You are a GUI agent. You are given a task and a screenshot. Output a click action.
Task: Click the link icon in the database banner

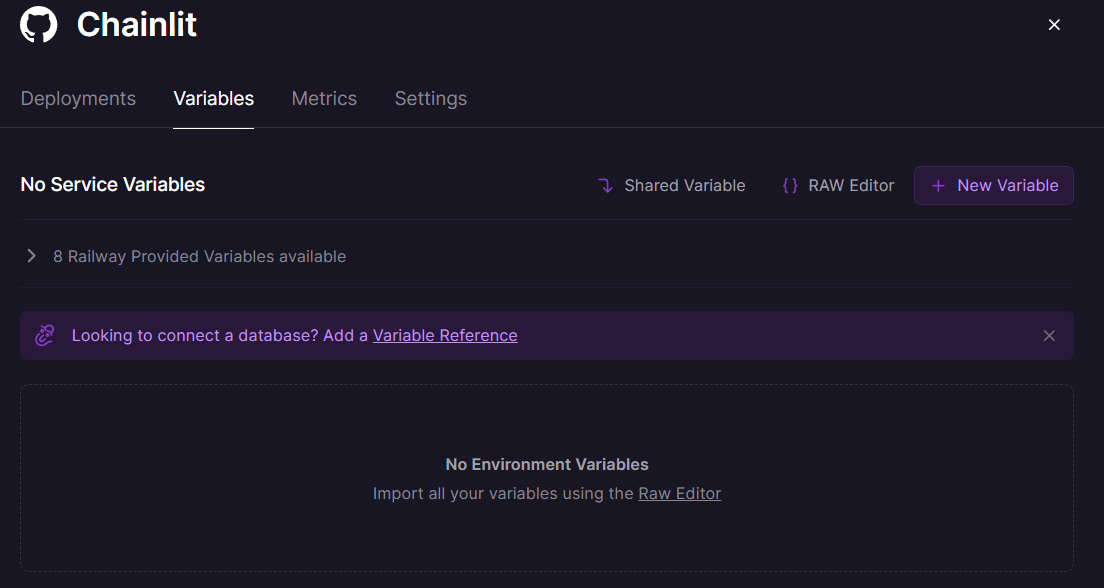click(x=45, y=335)
